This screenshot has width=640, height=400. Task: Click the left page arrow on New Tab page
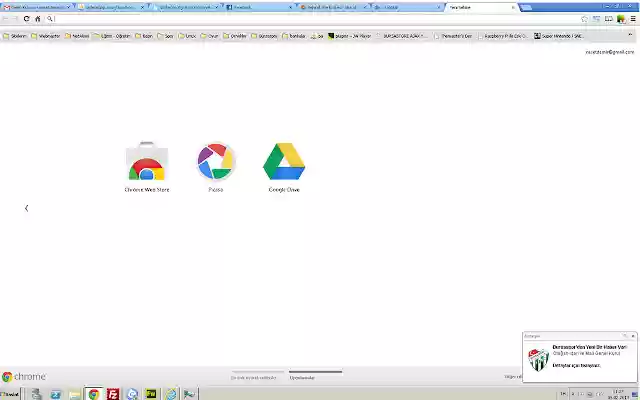pyautogui.click(x=27, y=208)
